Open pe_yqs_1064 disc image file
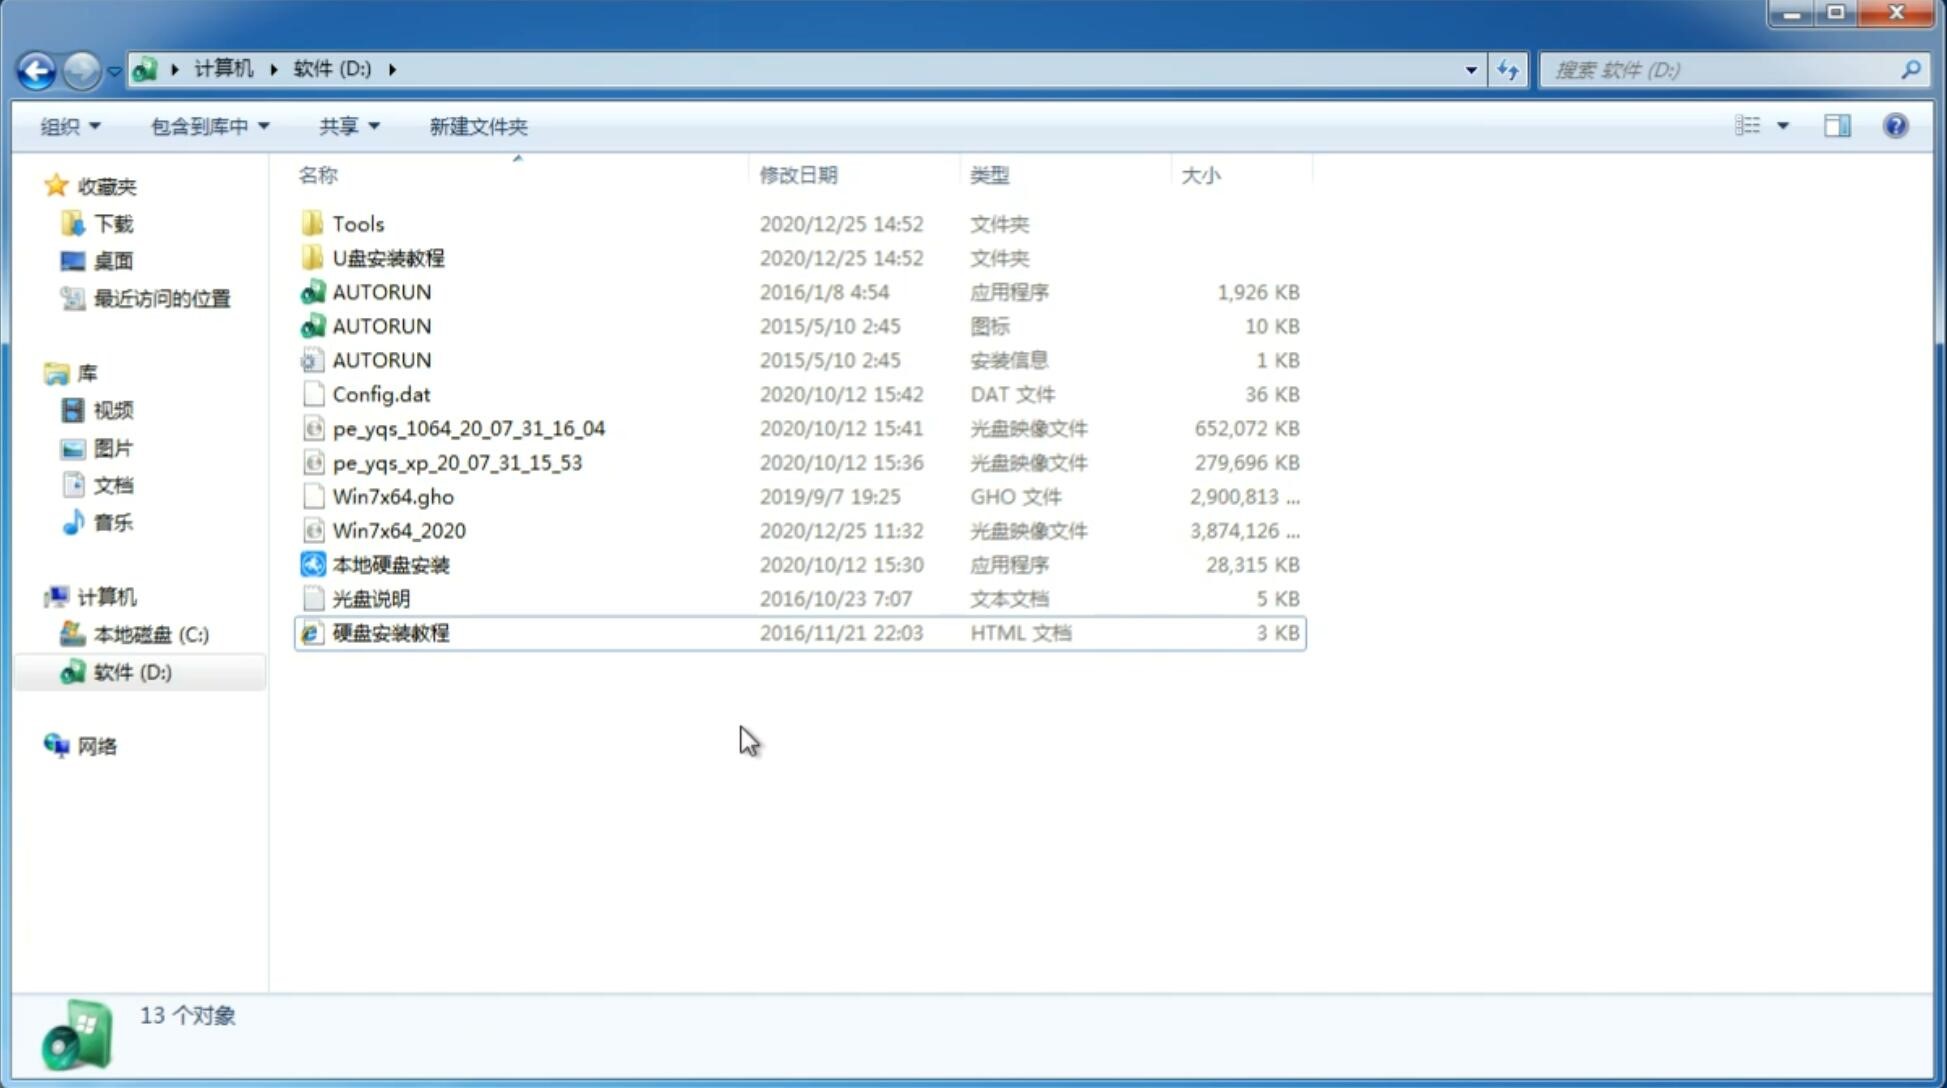The width and height of the screenshot is (1947, 1088). (468, 428)
